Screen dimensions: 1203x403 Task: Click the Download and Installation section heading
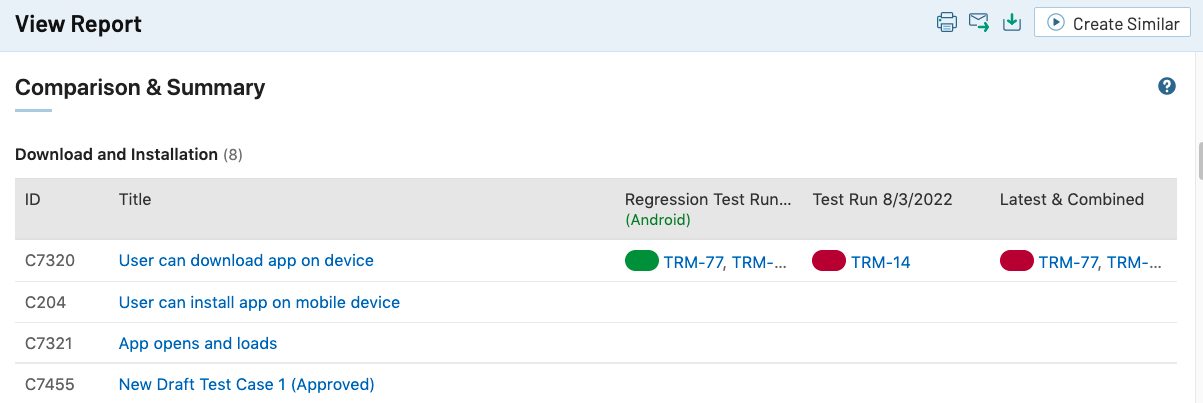tap(116, 154)
